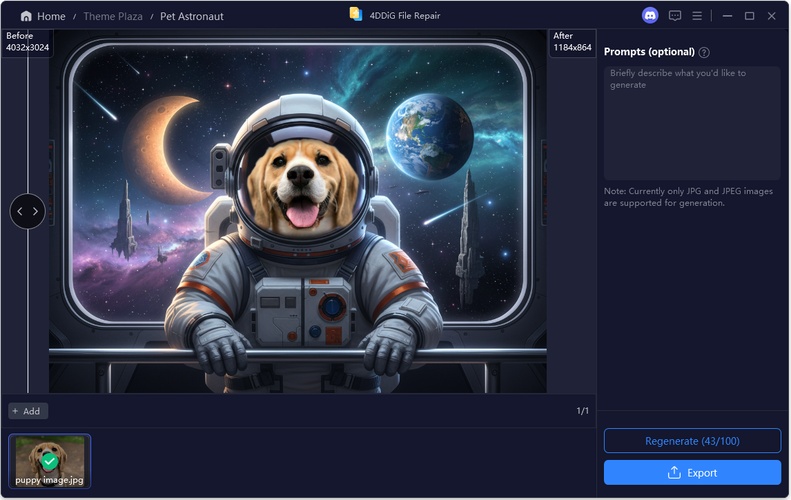Open the Discord community icon
The height and width of the screenshot is (500, 791).
click(x=650, y=16)
